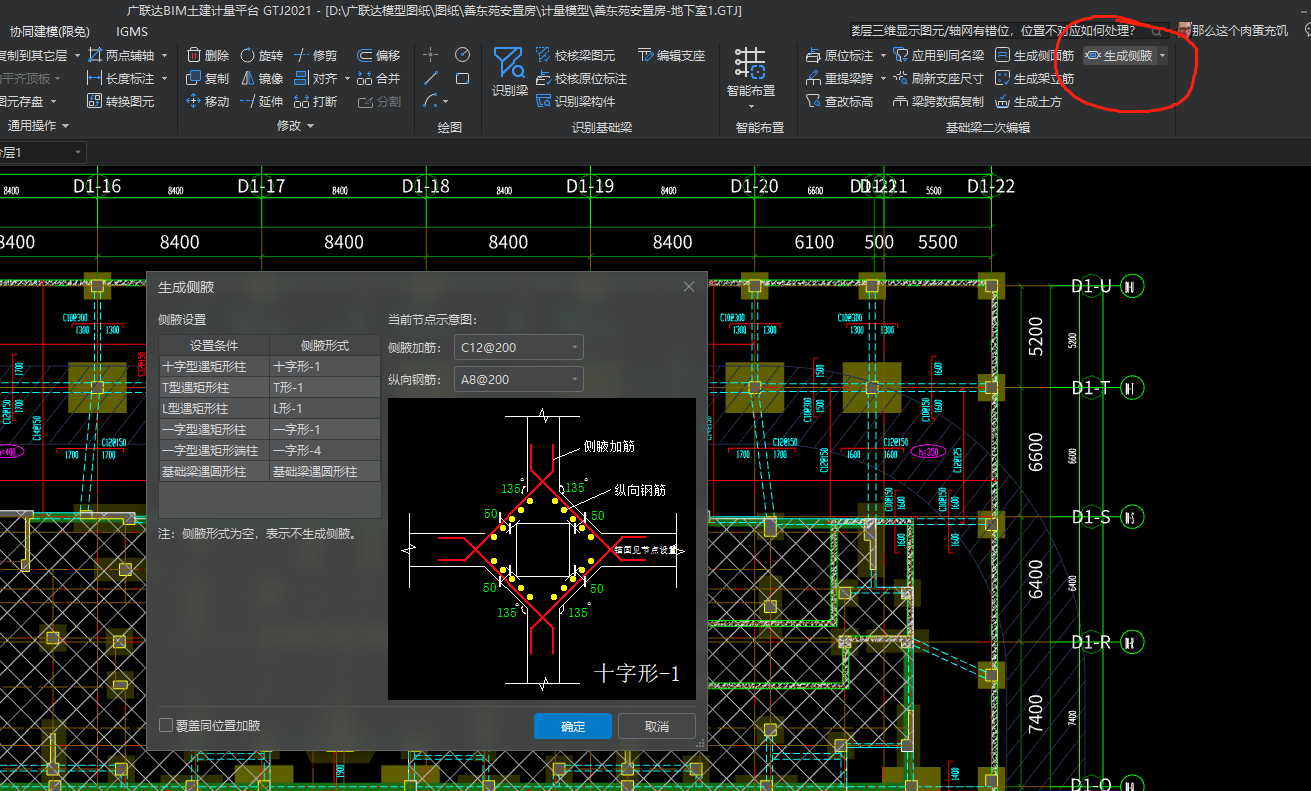Click 生成架立筋 tool
The height and width of the screenshot is (791, 1311).
pyautogui.click(x=1035, y=78)
